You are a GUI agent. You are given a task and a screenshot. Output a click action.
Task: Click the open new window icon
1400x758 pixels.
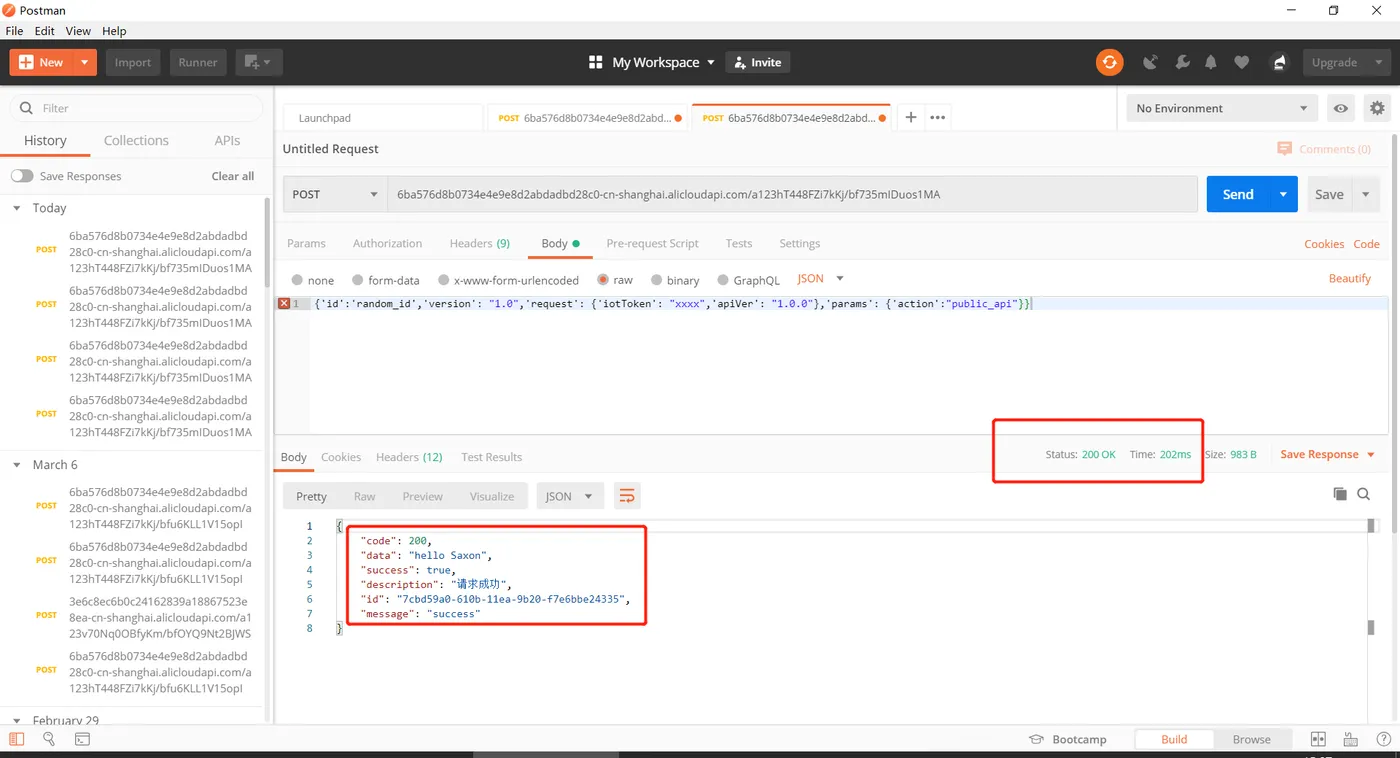pos(259,62)
